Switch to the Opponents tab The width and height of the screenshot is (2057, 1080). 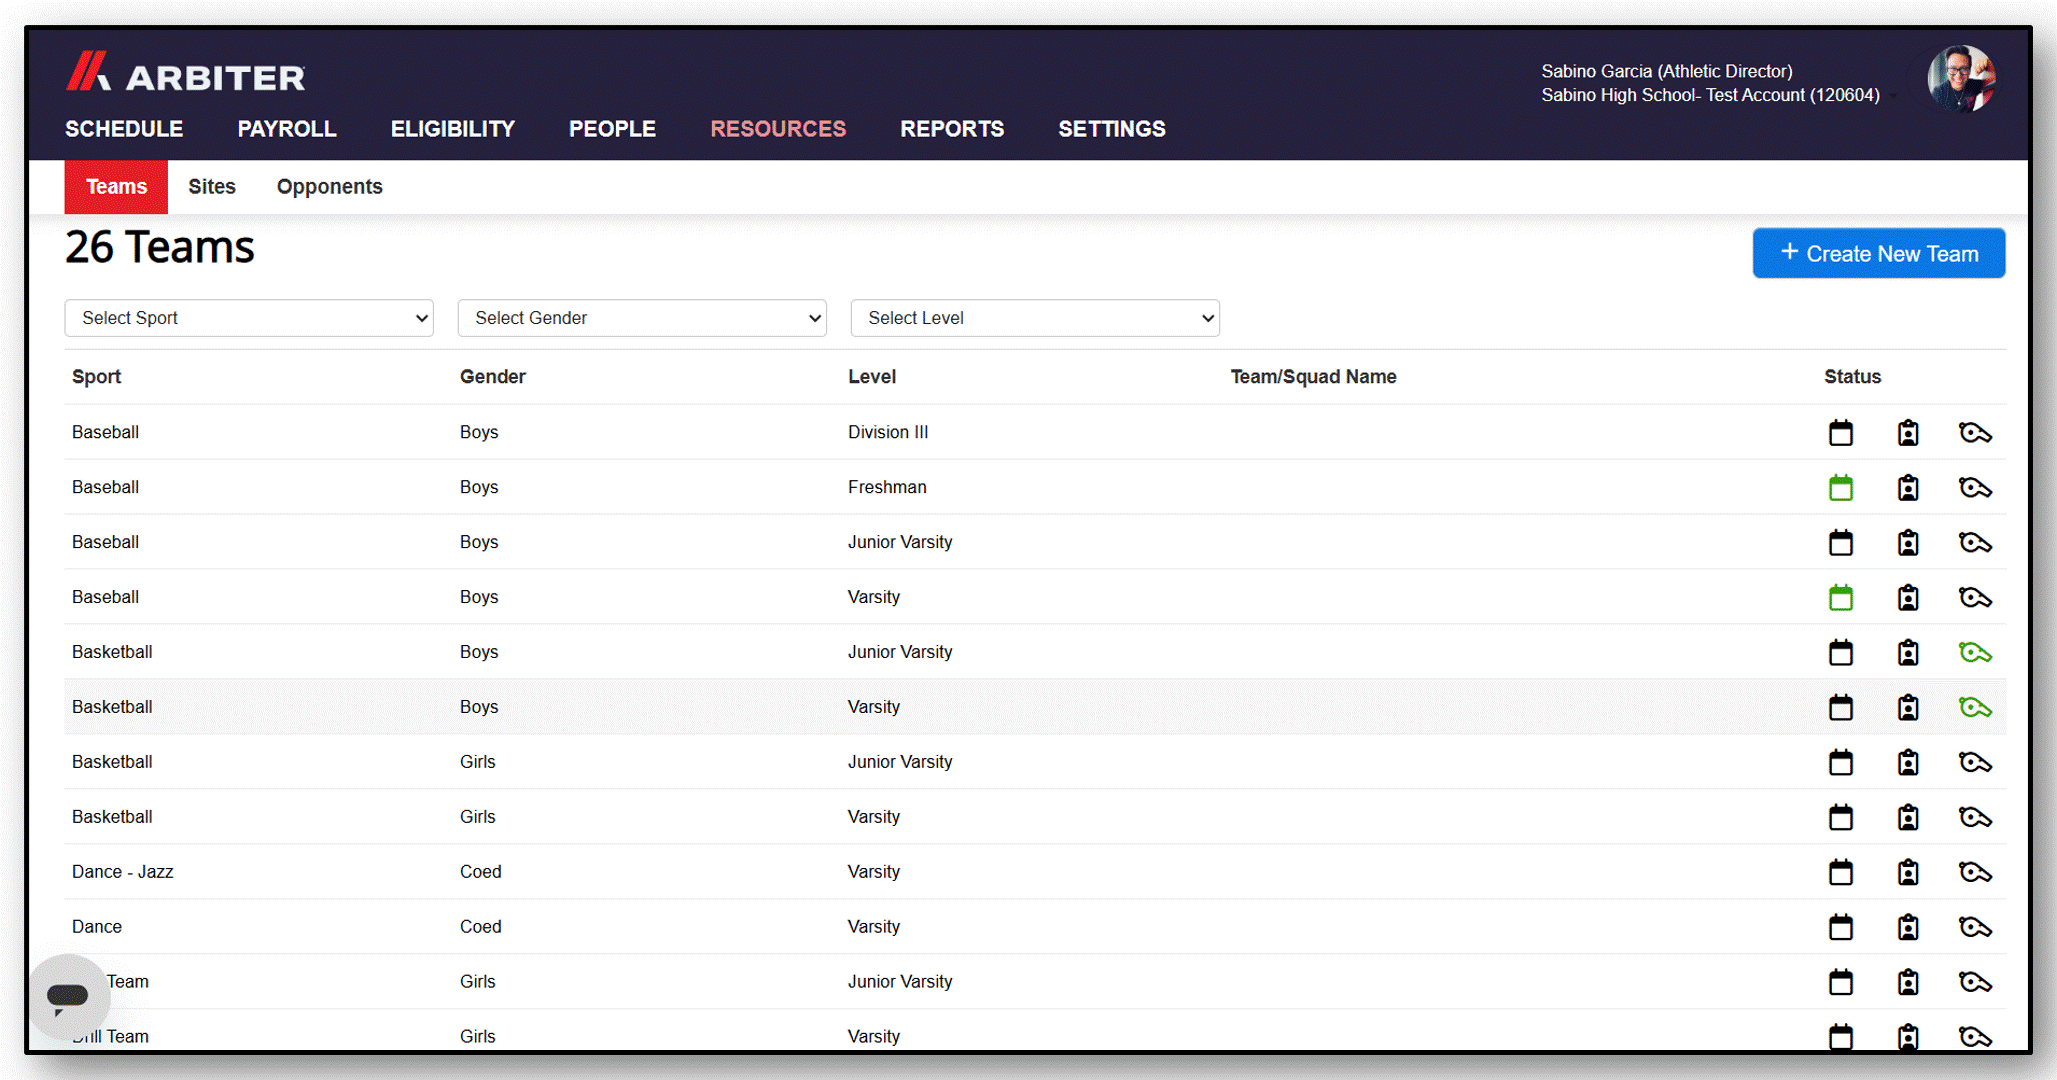point(329,187)
